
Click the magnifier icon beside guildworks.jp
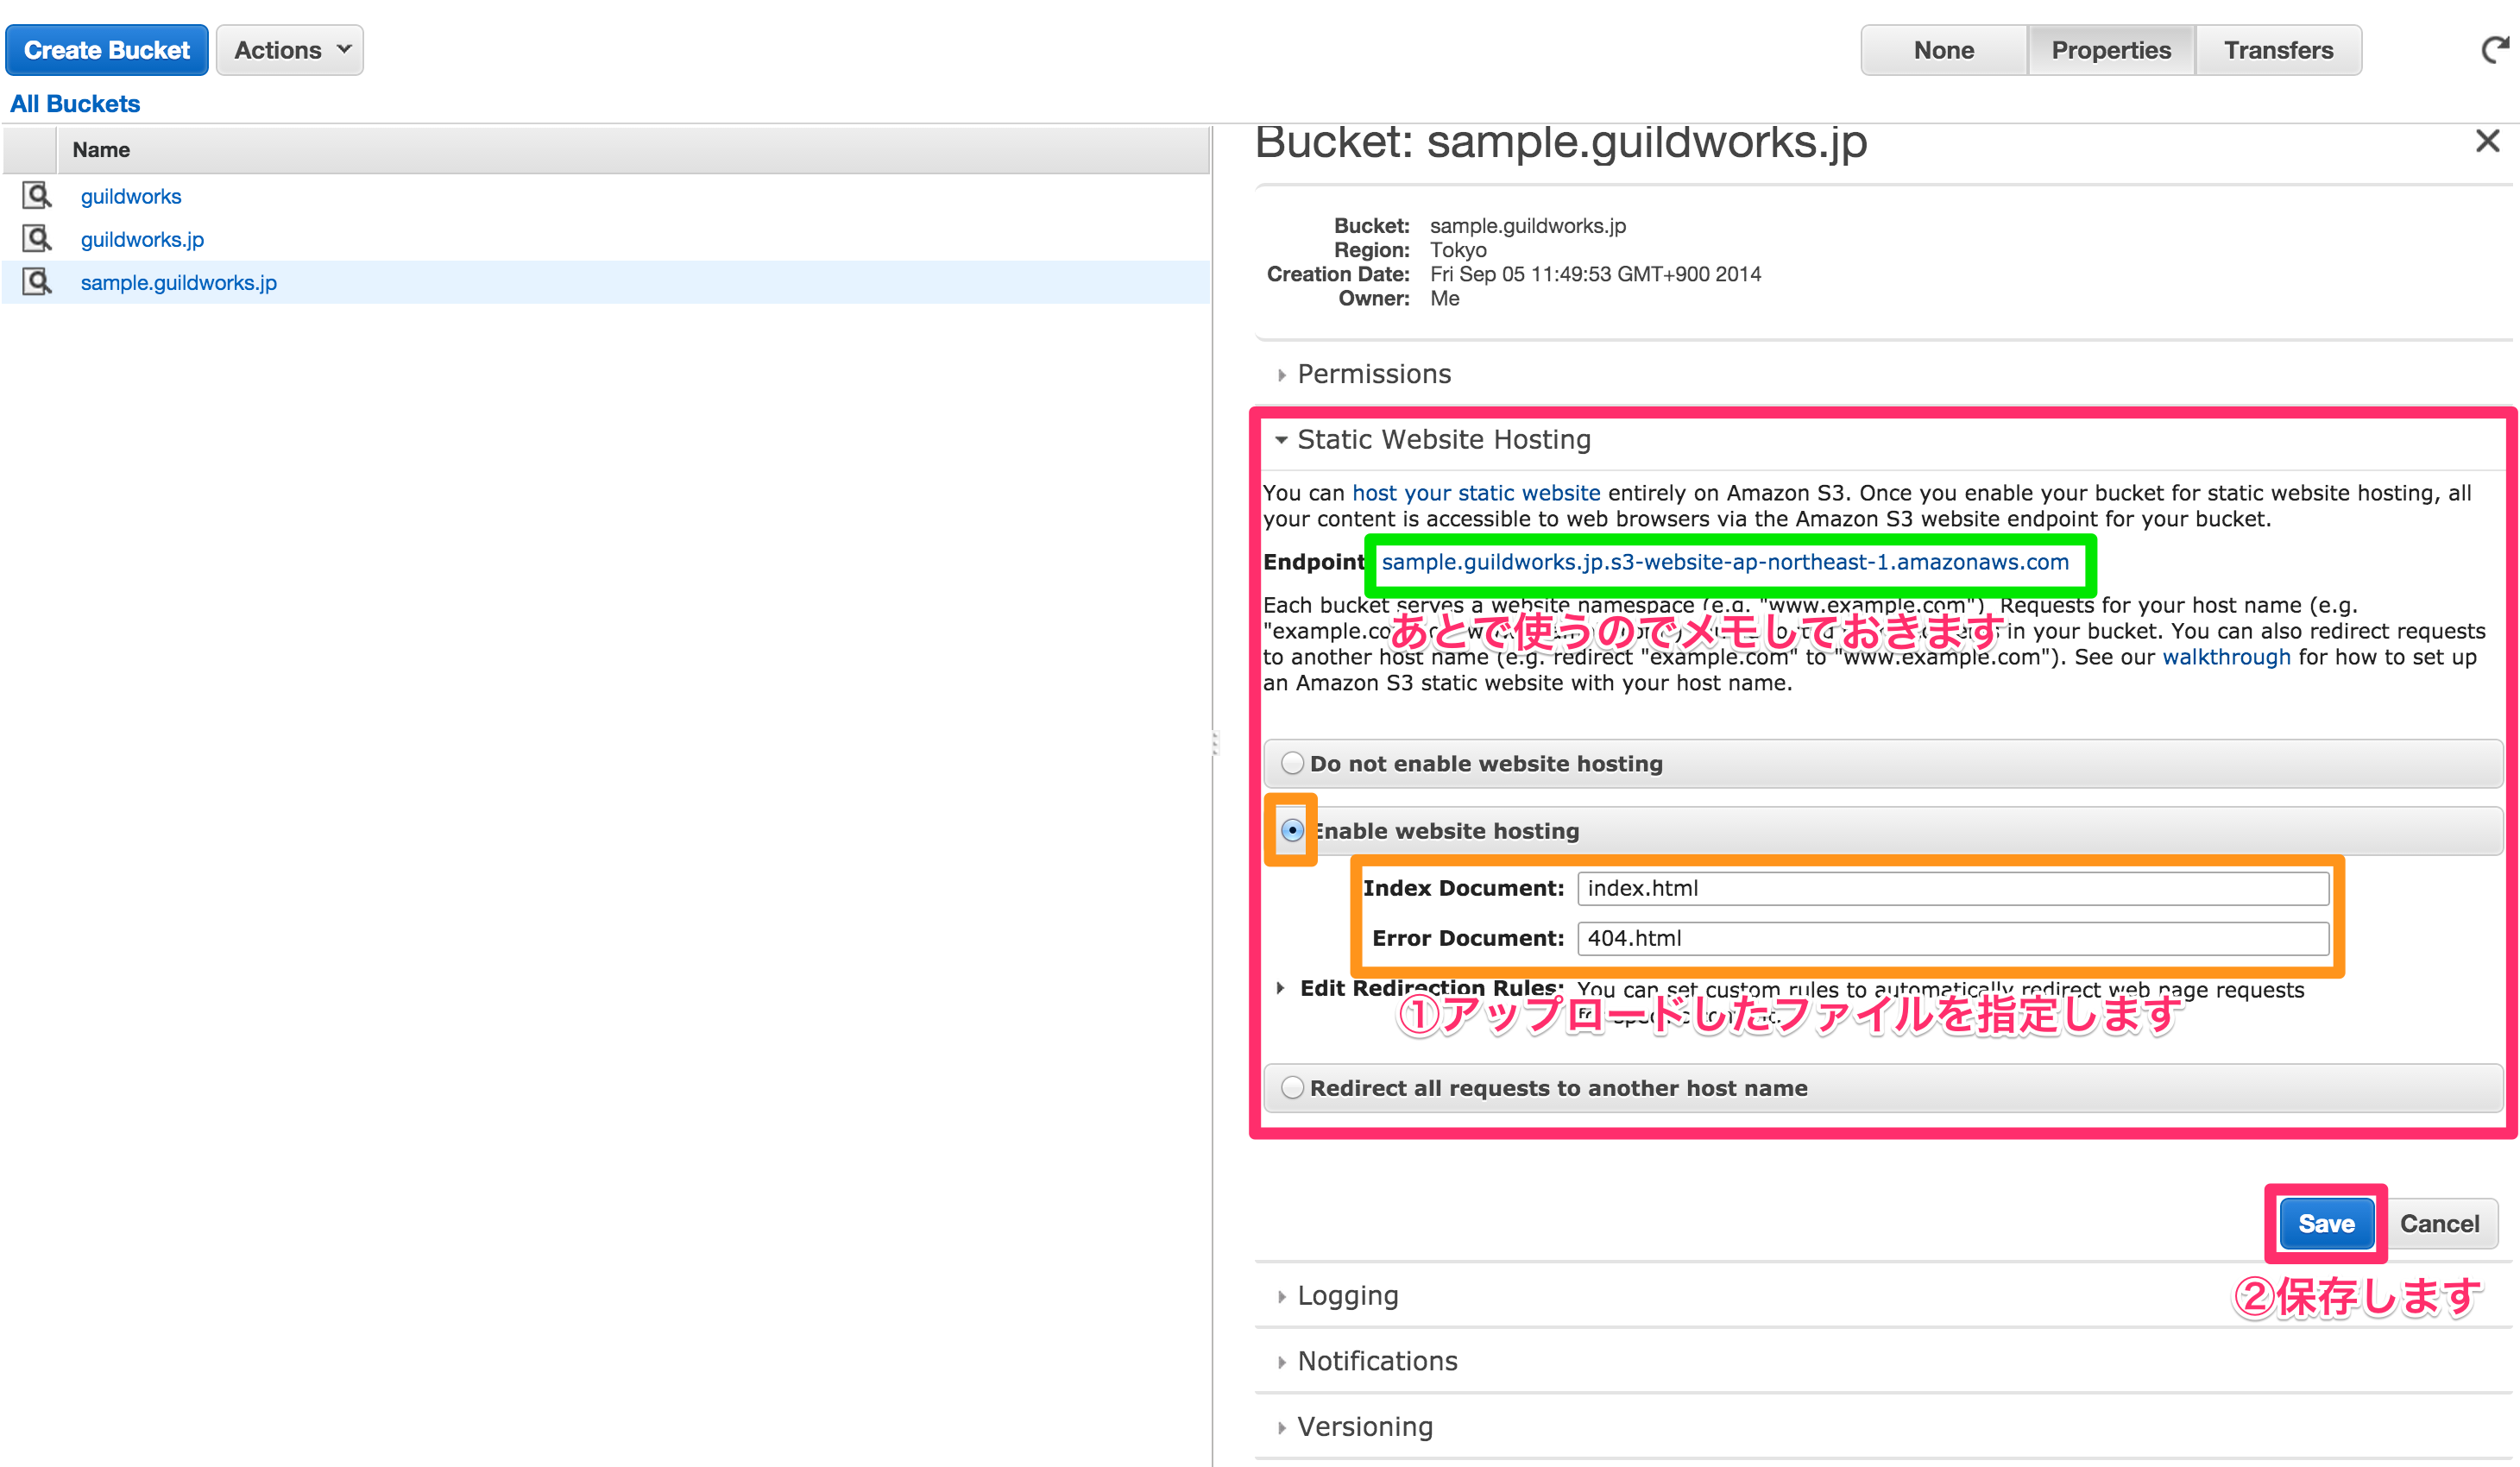click(36, 238)
